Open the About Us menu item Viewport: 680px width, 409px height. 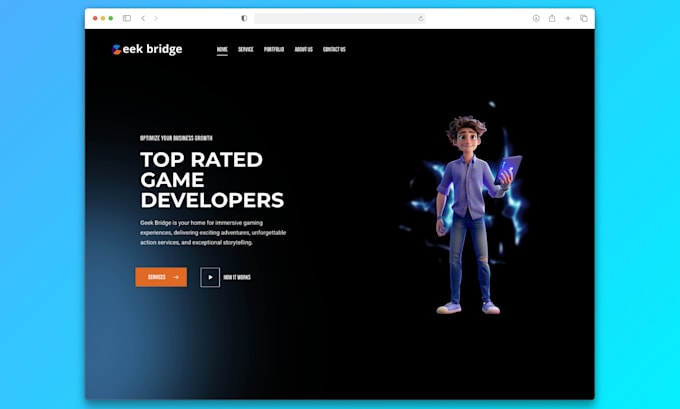click(x=304, y=49)
